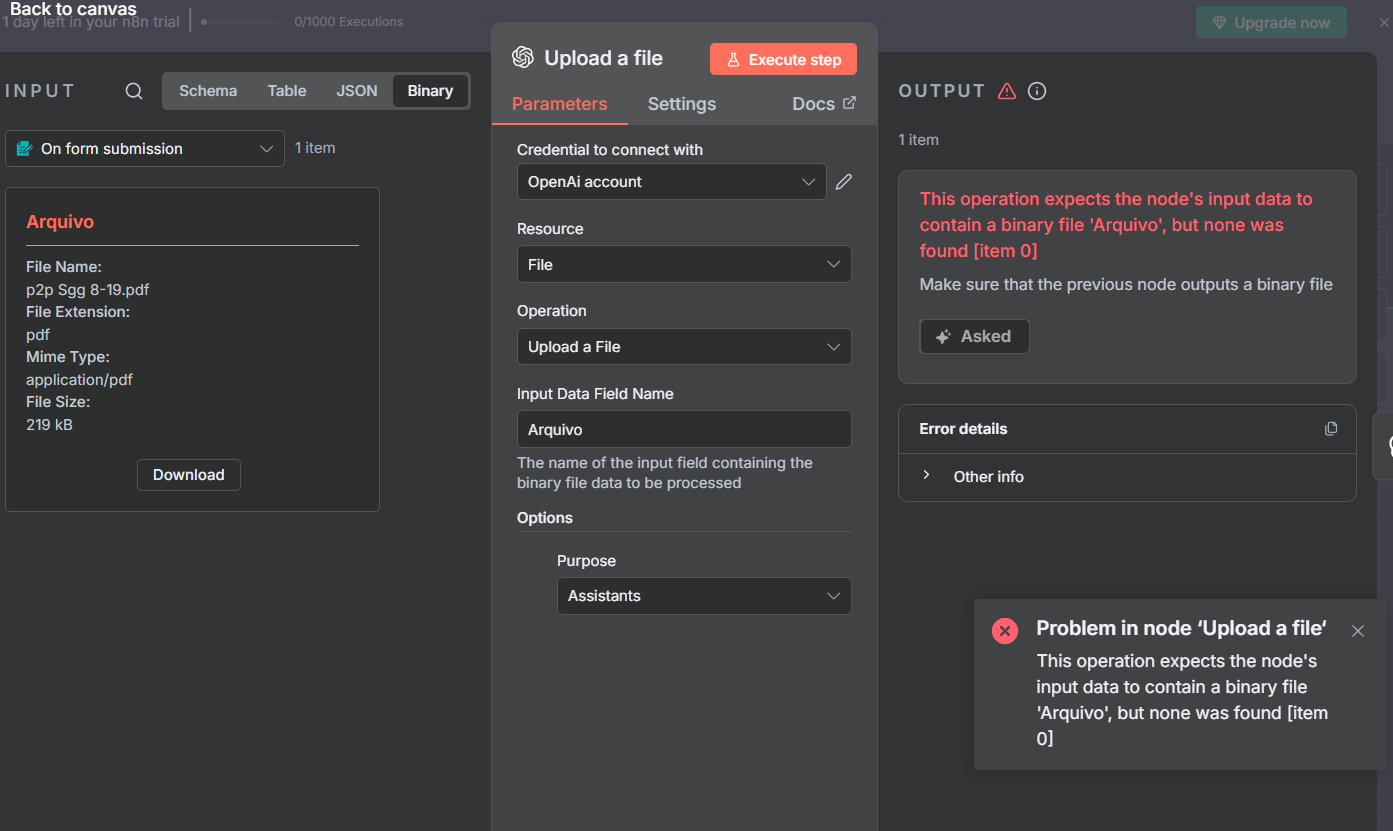The height and width of the screenshot is (831, 1393).
Task: Open the Resource dropdown set to File
Action: [684, 265]
